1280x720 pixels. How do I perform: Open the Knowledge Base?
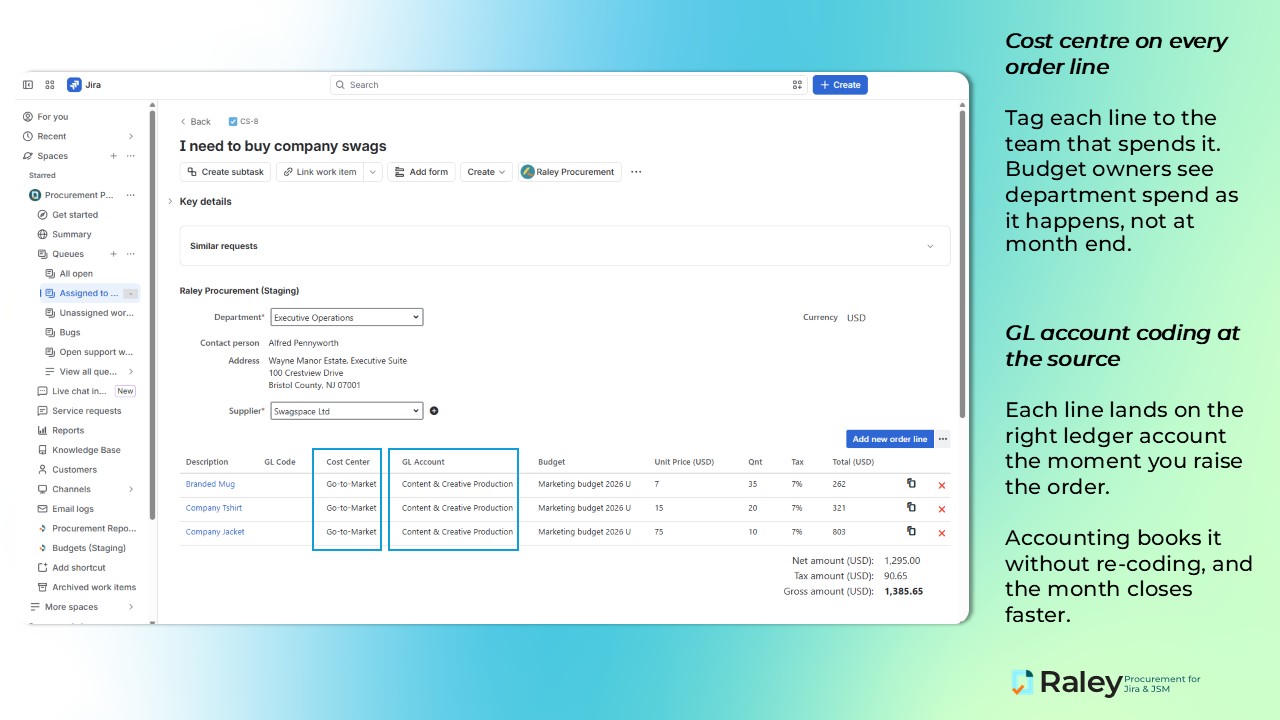pyautogui.click(x=86, y=450)
